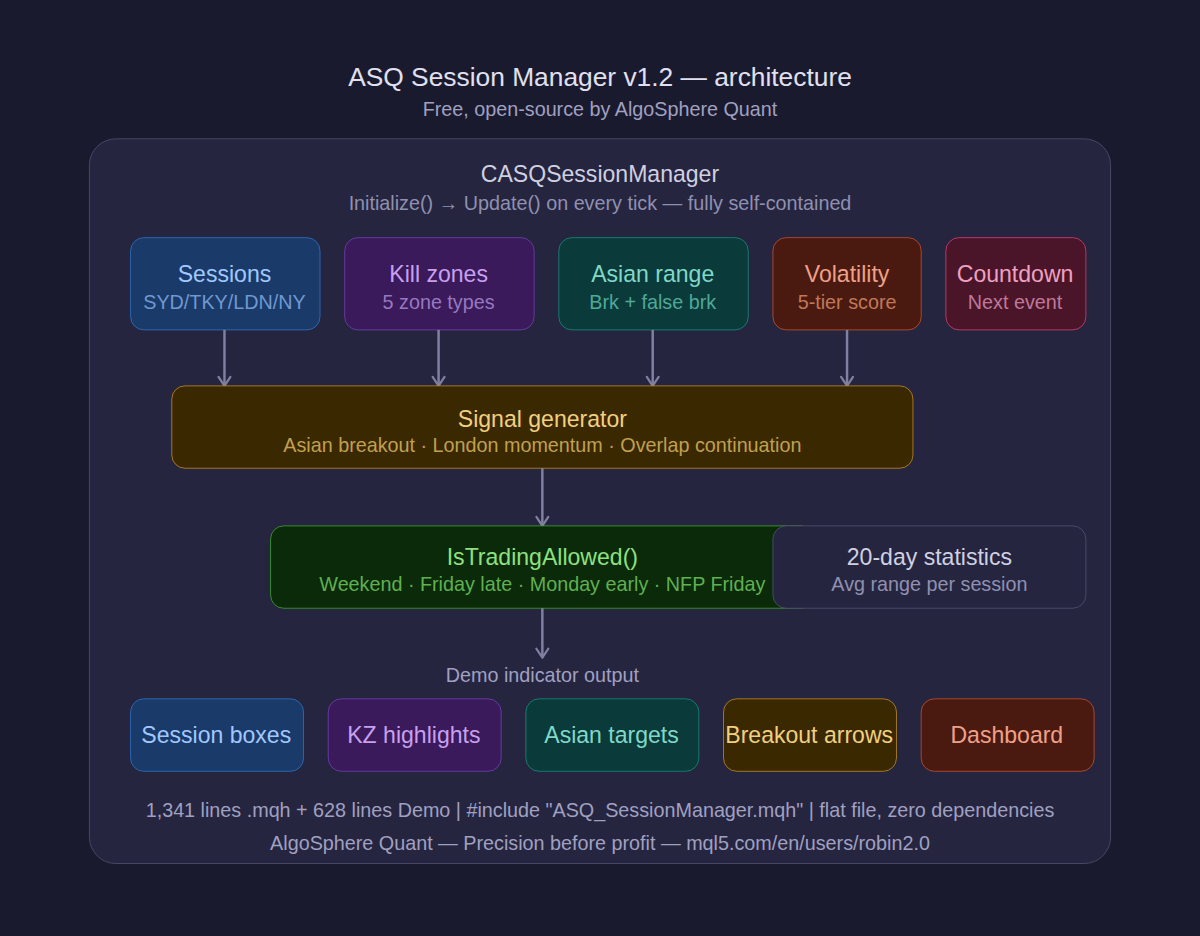Click the 5-tier score indicator
This screenshot has width=1200, height=936.
coord(846,301)
